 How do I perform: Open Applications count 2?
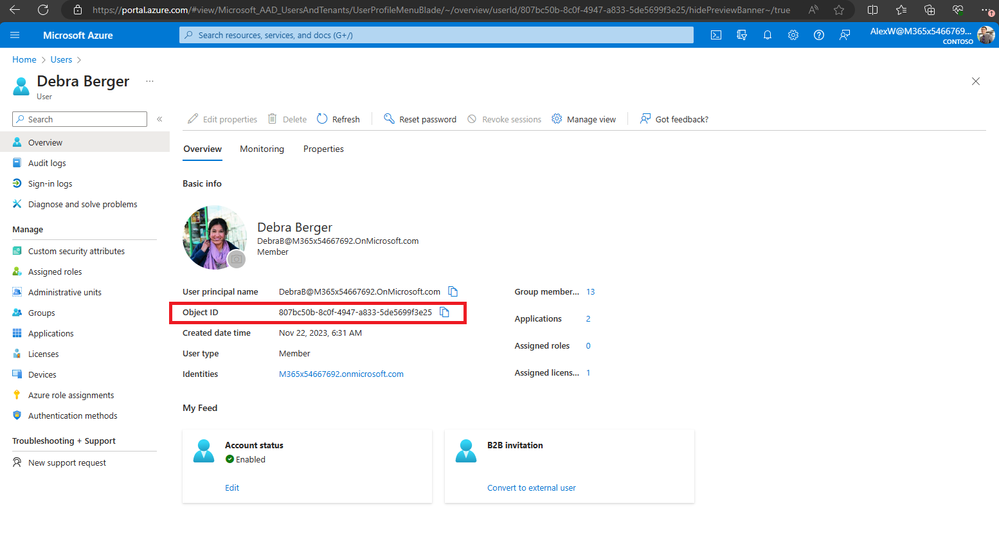(588, 319)
